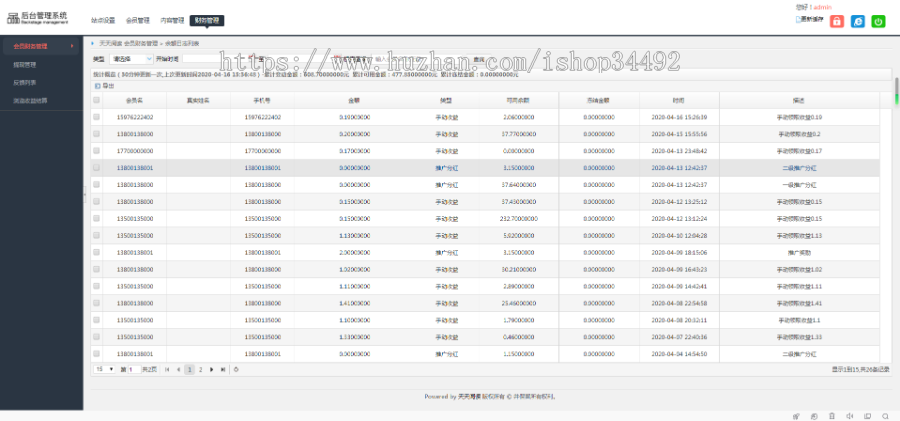
Task: Click the trash icon at bottom right
Action: click(832, 416)
